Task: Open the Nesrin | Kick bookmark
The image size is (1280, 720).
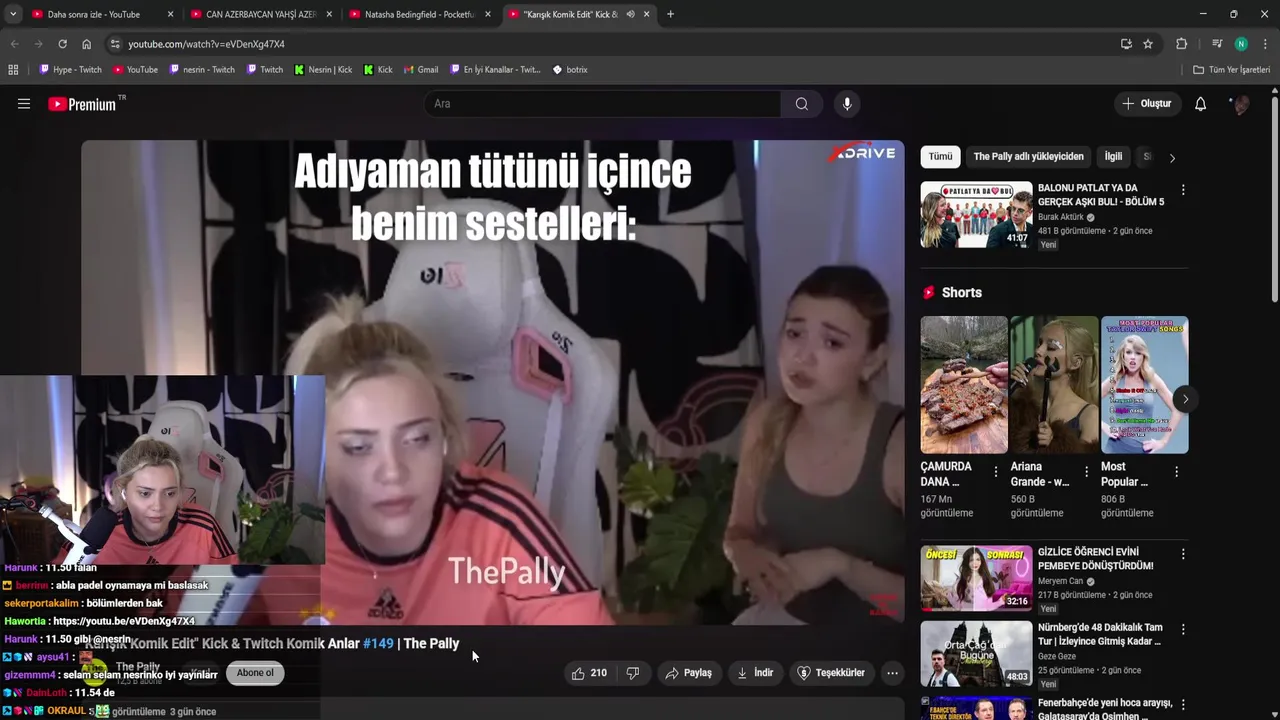Action: coord(323,70)
